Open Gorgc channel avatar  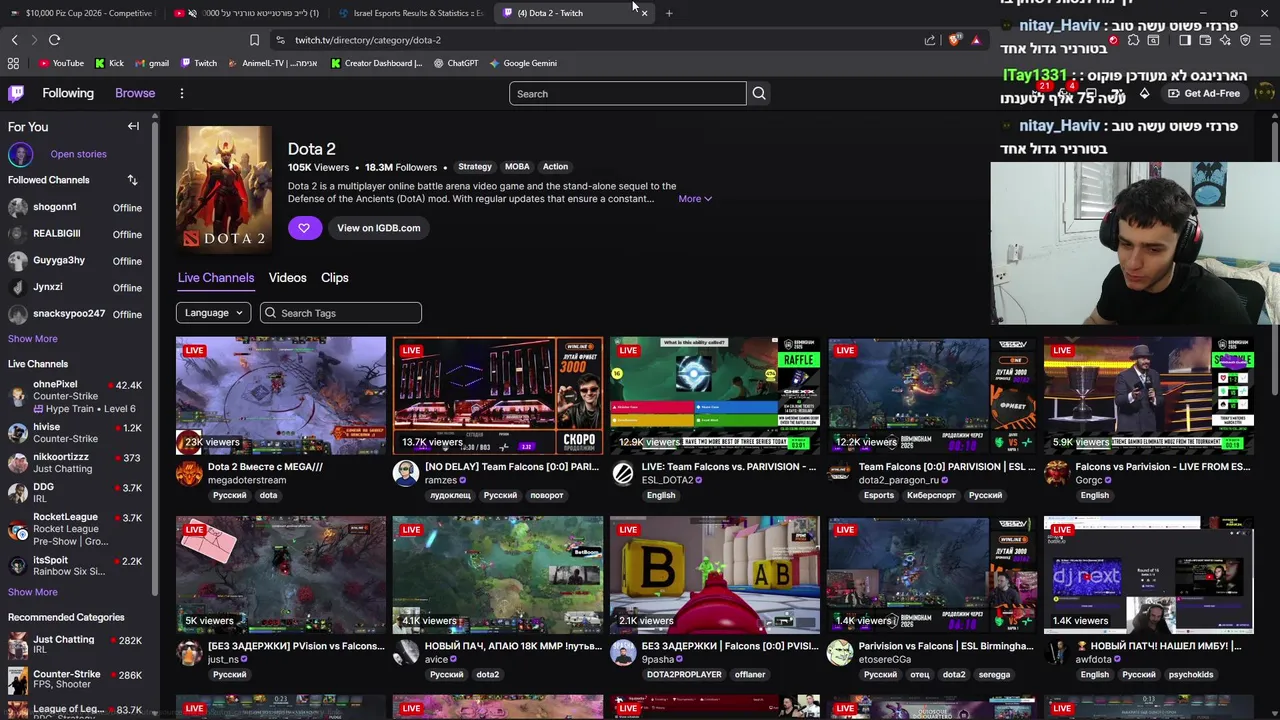point(1057,474)
